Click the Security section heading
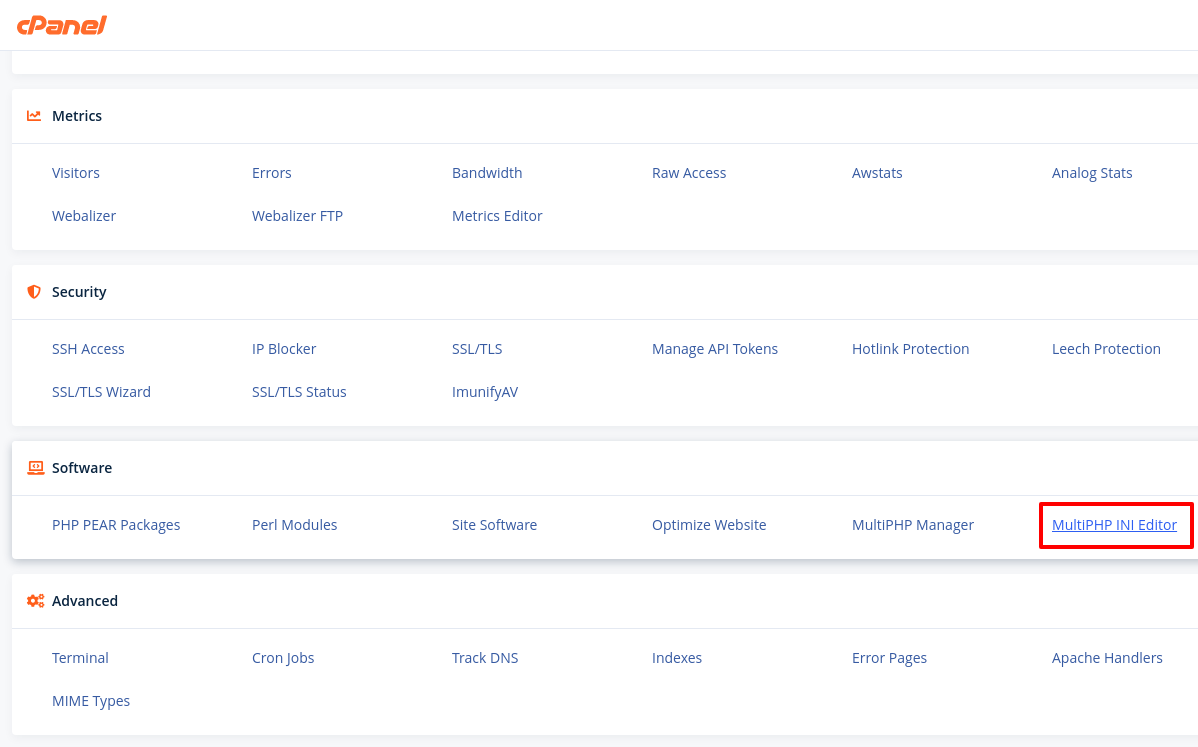 (x=79, y=292)
